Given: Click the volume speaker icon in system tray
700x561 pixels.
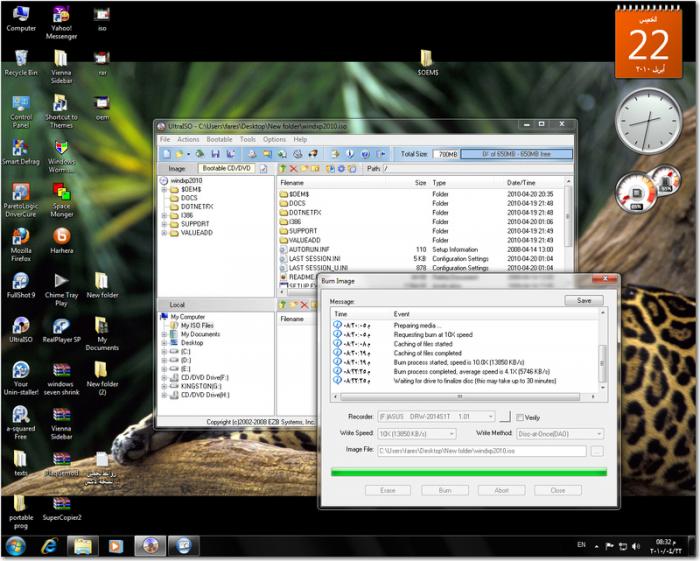Looking at the screenshot, I should 636,546.
